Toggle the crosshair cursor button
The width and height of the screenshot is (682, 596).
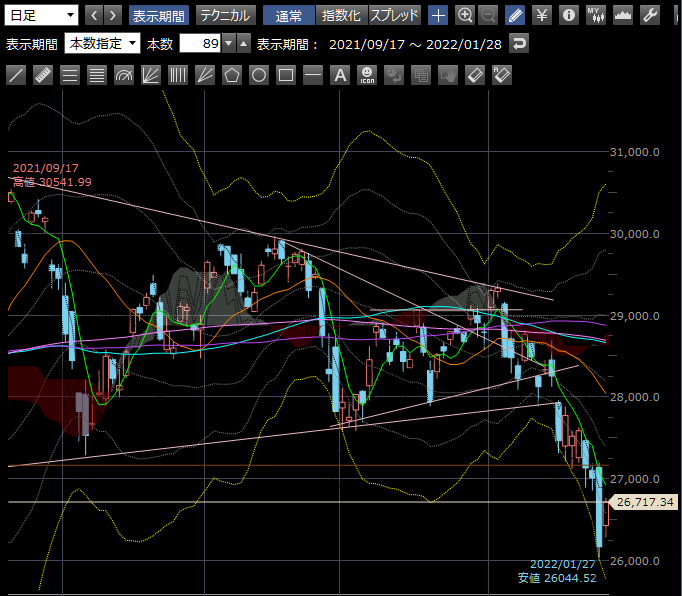coord(438,15)
